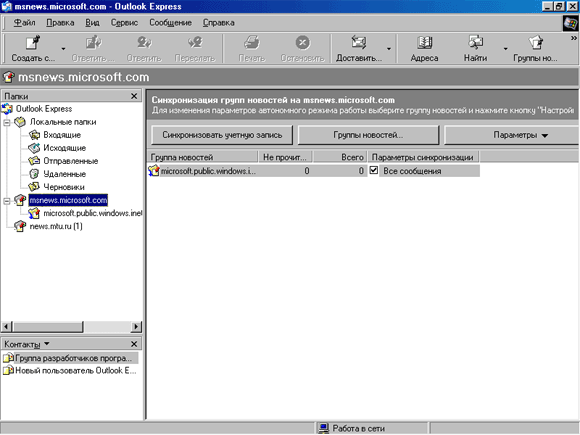The image size is (580, 435).
Task: Open the Удаленные deleted items folder
Action: pos(64,174)
